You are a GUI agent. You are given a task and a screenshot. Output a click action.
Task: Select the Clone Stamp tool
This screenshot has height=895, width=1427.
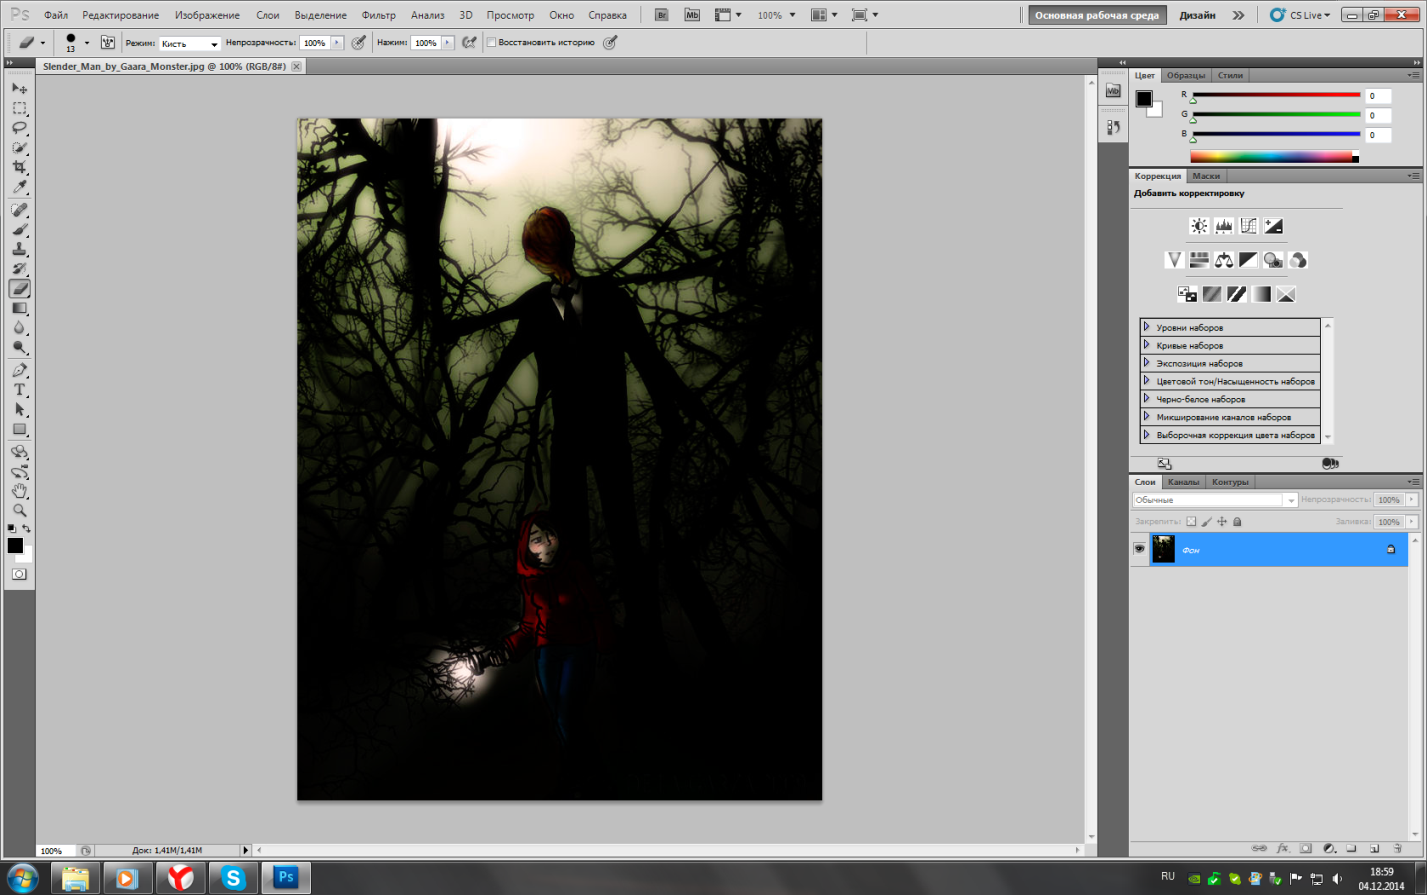(19, 250)
